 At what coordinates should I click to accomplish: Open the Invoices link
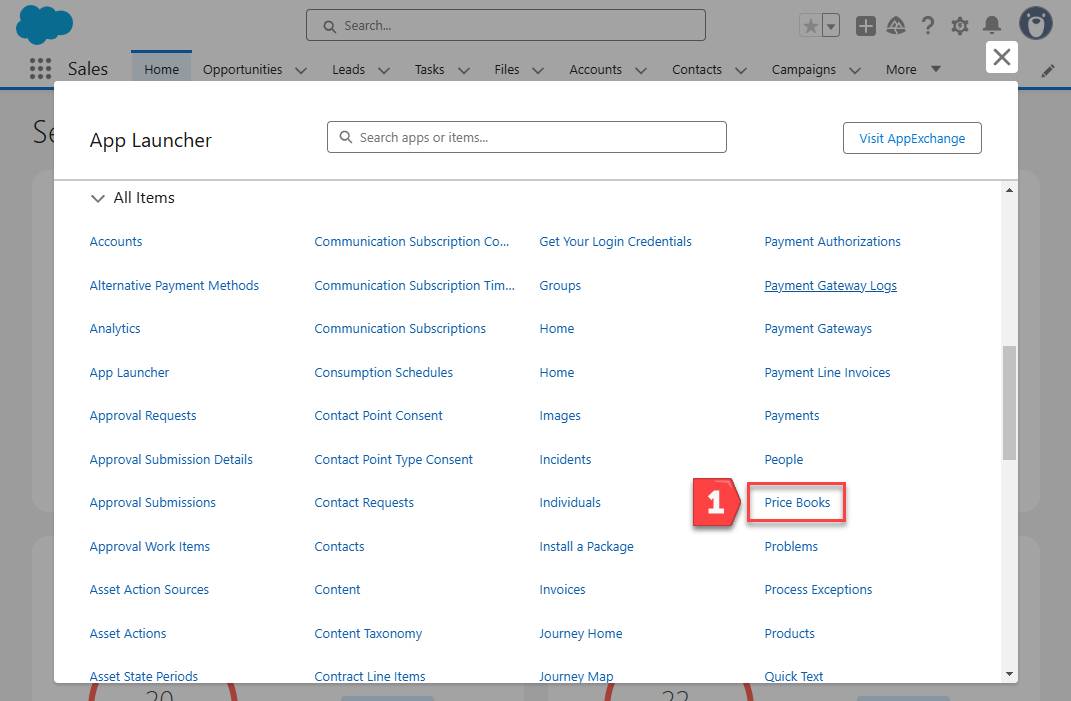tap(562, 589)
